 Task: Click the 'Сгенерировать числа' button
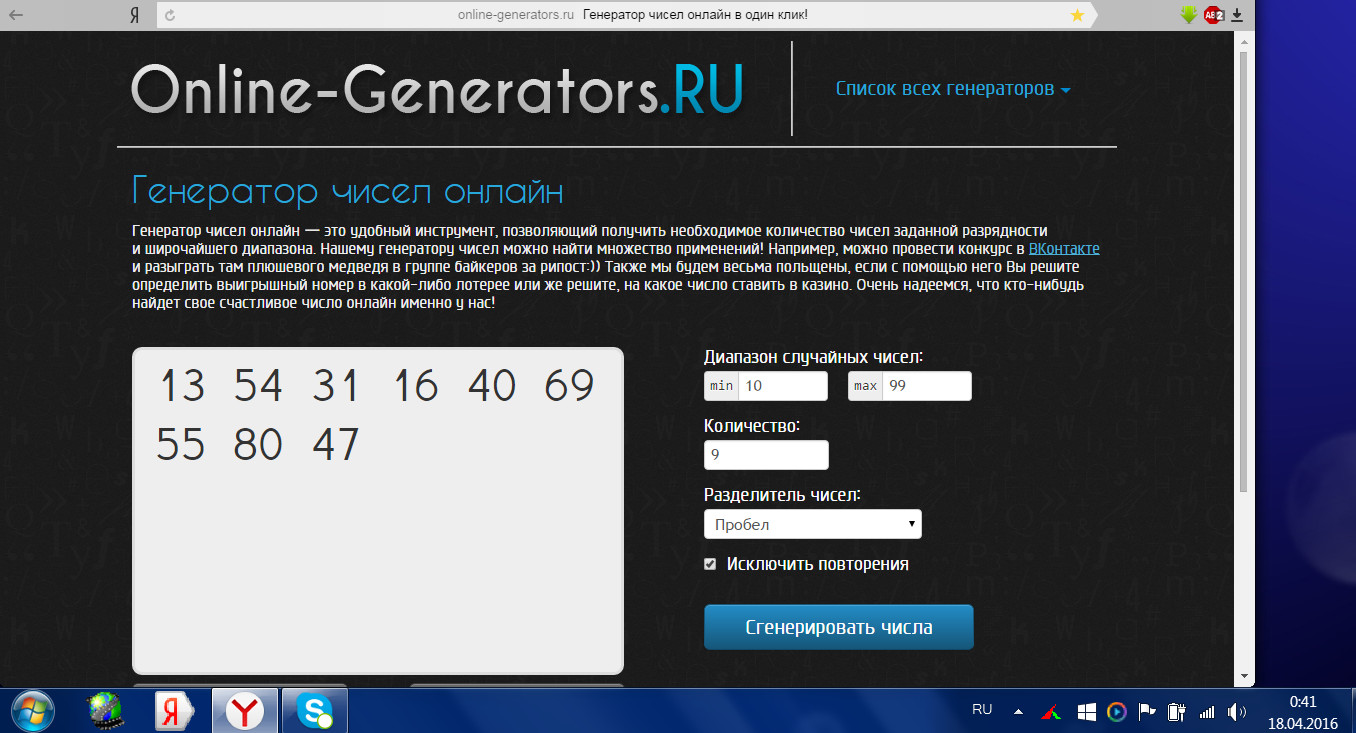pyautogui.click(x=838, y=627)
